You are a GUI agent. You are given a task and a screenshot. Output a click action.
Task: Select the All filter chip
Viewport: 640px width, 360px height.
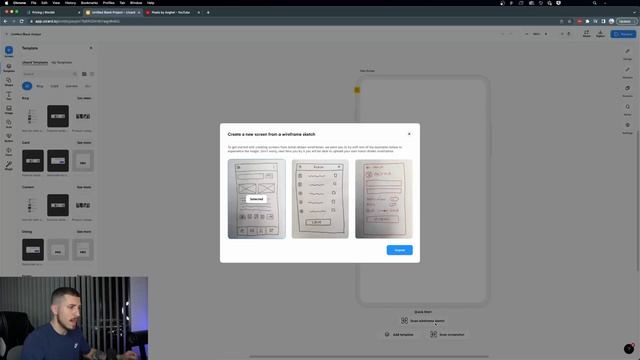[x=27, y=86]
